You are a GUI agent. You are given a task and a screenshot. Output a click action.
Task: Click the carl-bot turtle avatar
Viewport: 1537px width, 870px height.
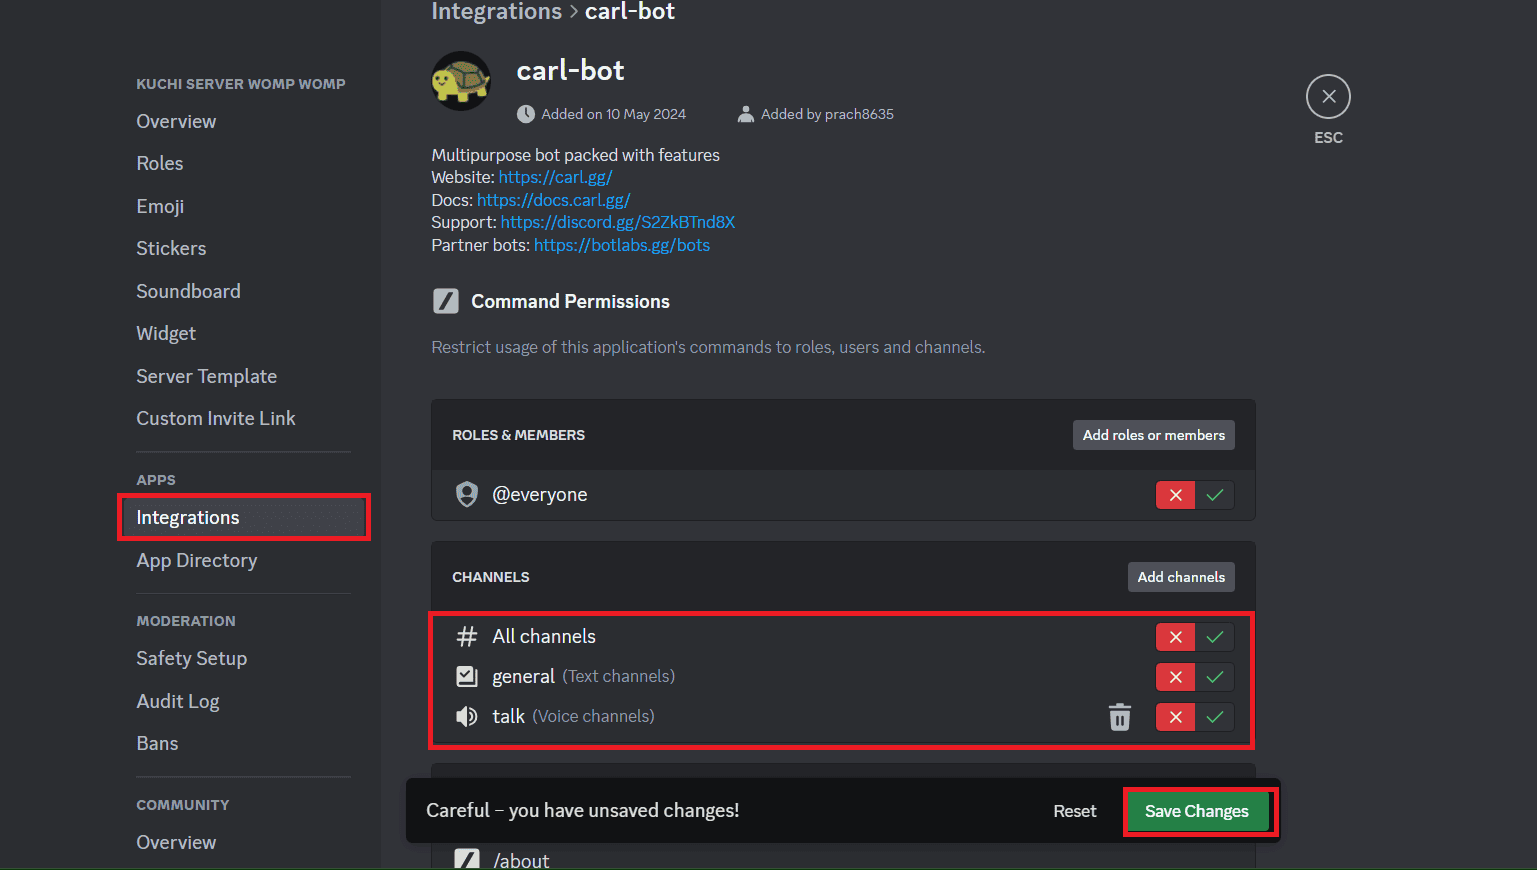(x=461, y=81)
